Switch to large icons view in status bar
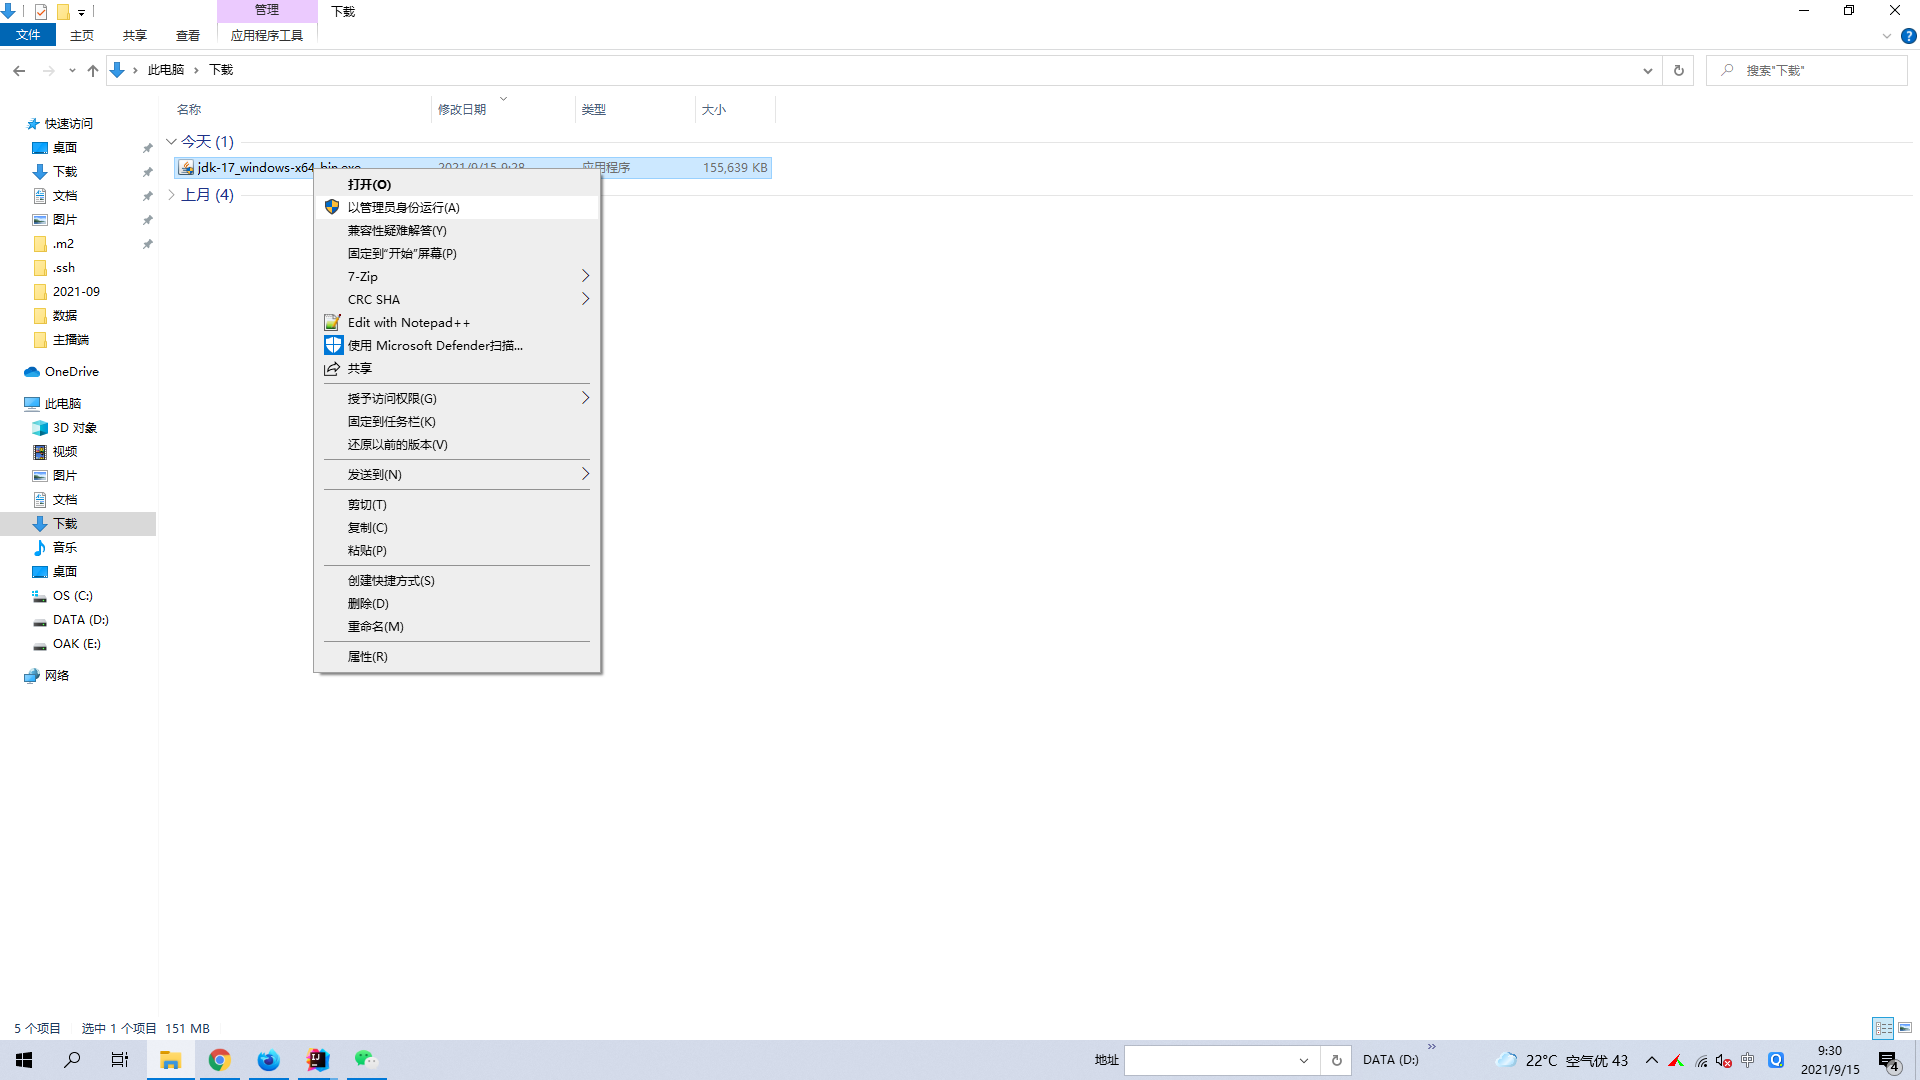Image resolution: width=1920 pixels, height=1080 pixels. (1905, 1028)
